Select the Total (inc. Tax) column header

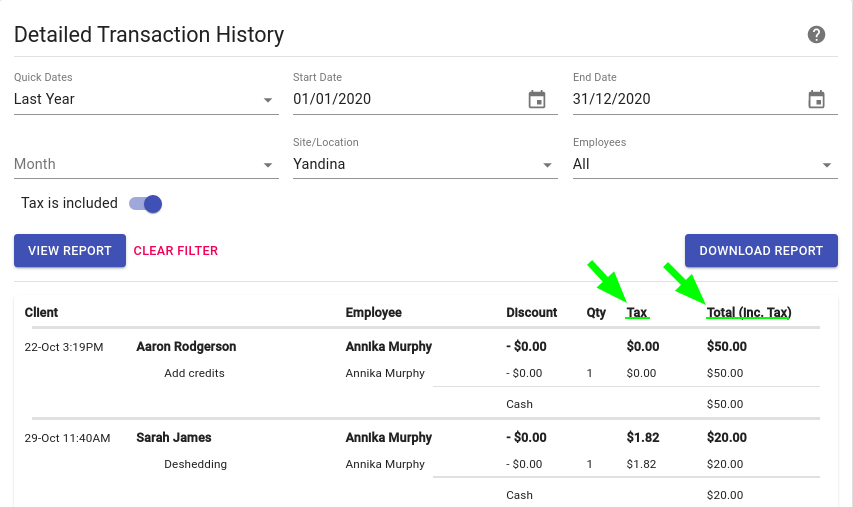[749, 313]
